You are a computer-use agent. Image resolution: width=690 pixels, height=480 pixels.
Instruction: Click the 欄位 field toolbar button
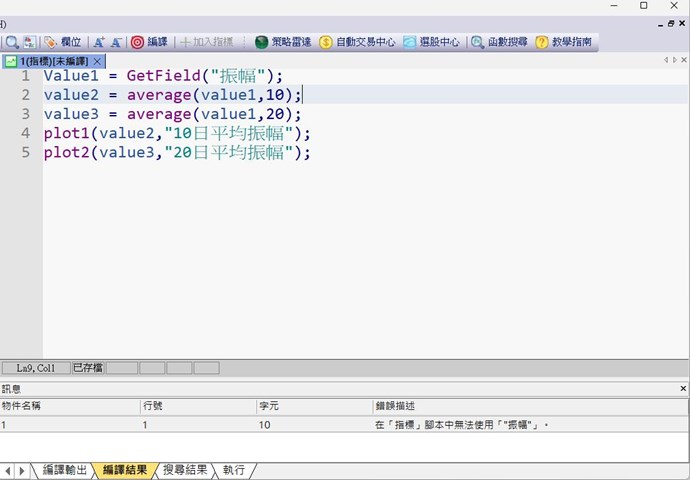click(63, 42)
